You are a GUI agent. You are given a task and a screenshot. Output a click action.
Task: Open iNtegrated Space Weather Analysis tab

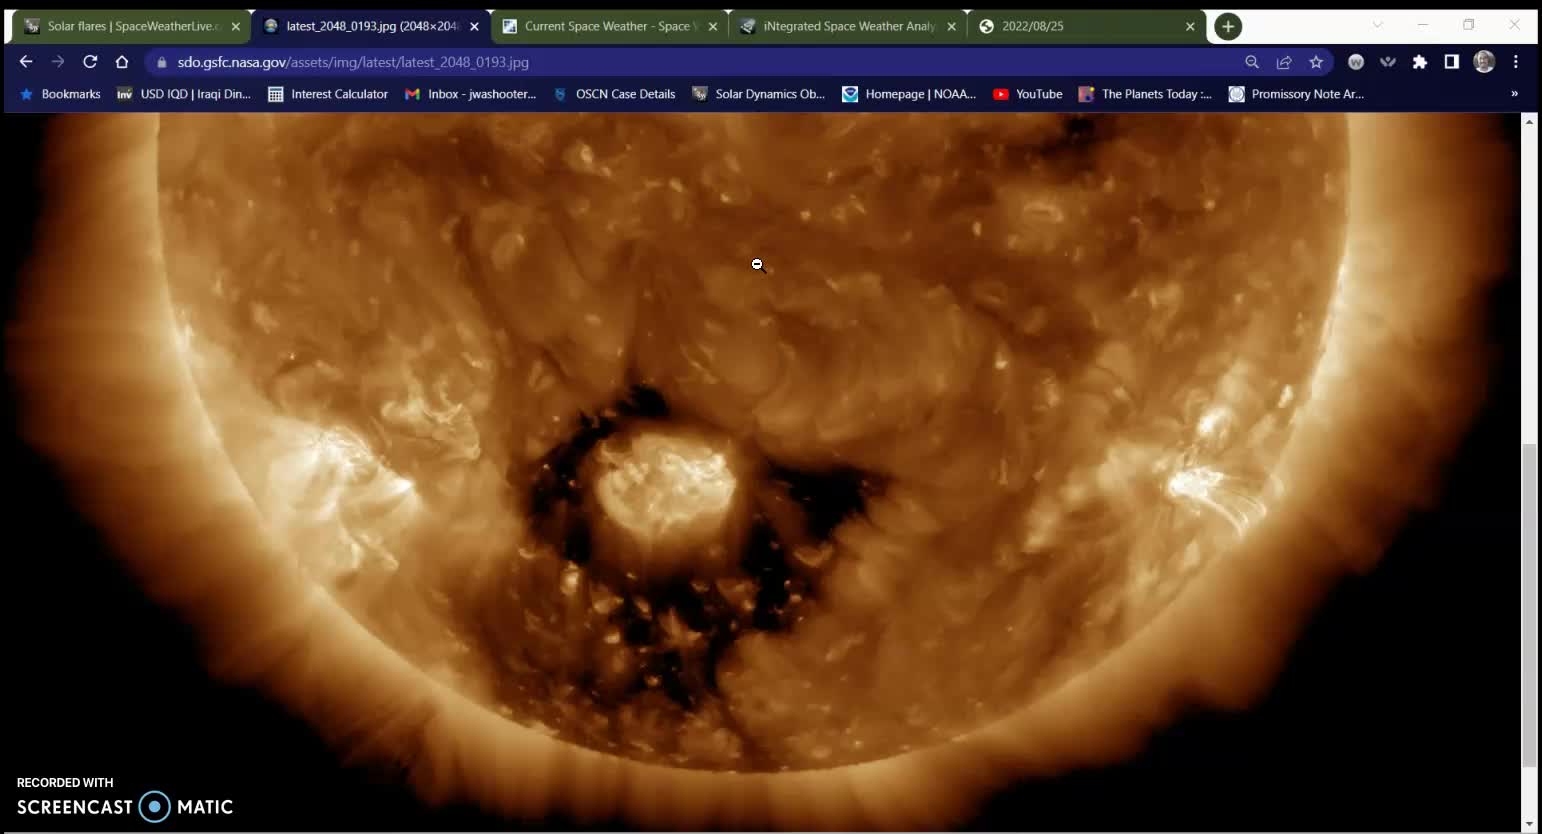pos(848,26)
